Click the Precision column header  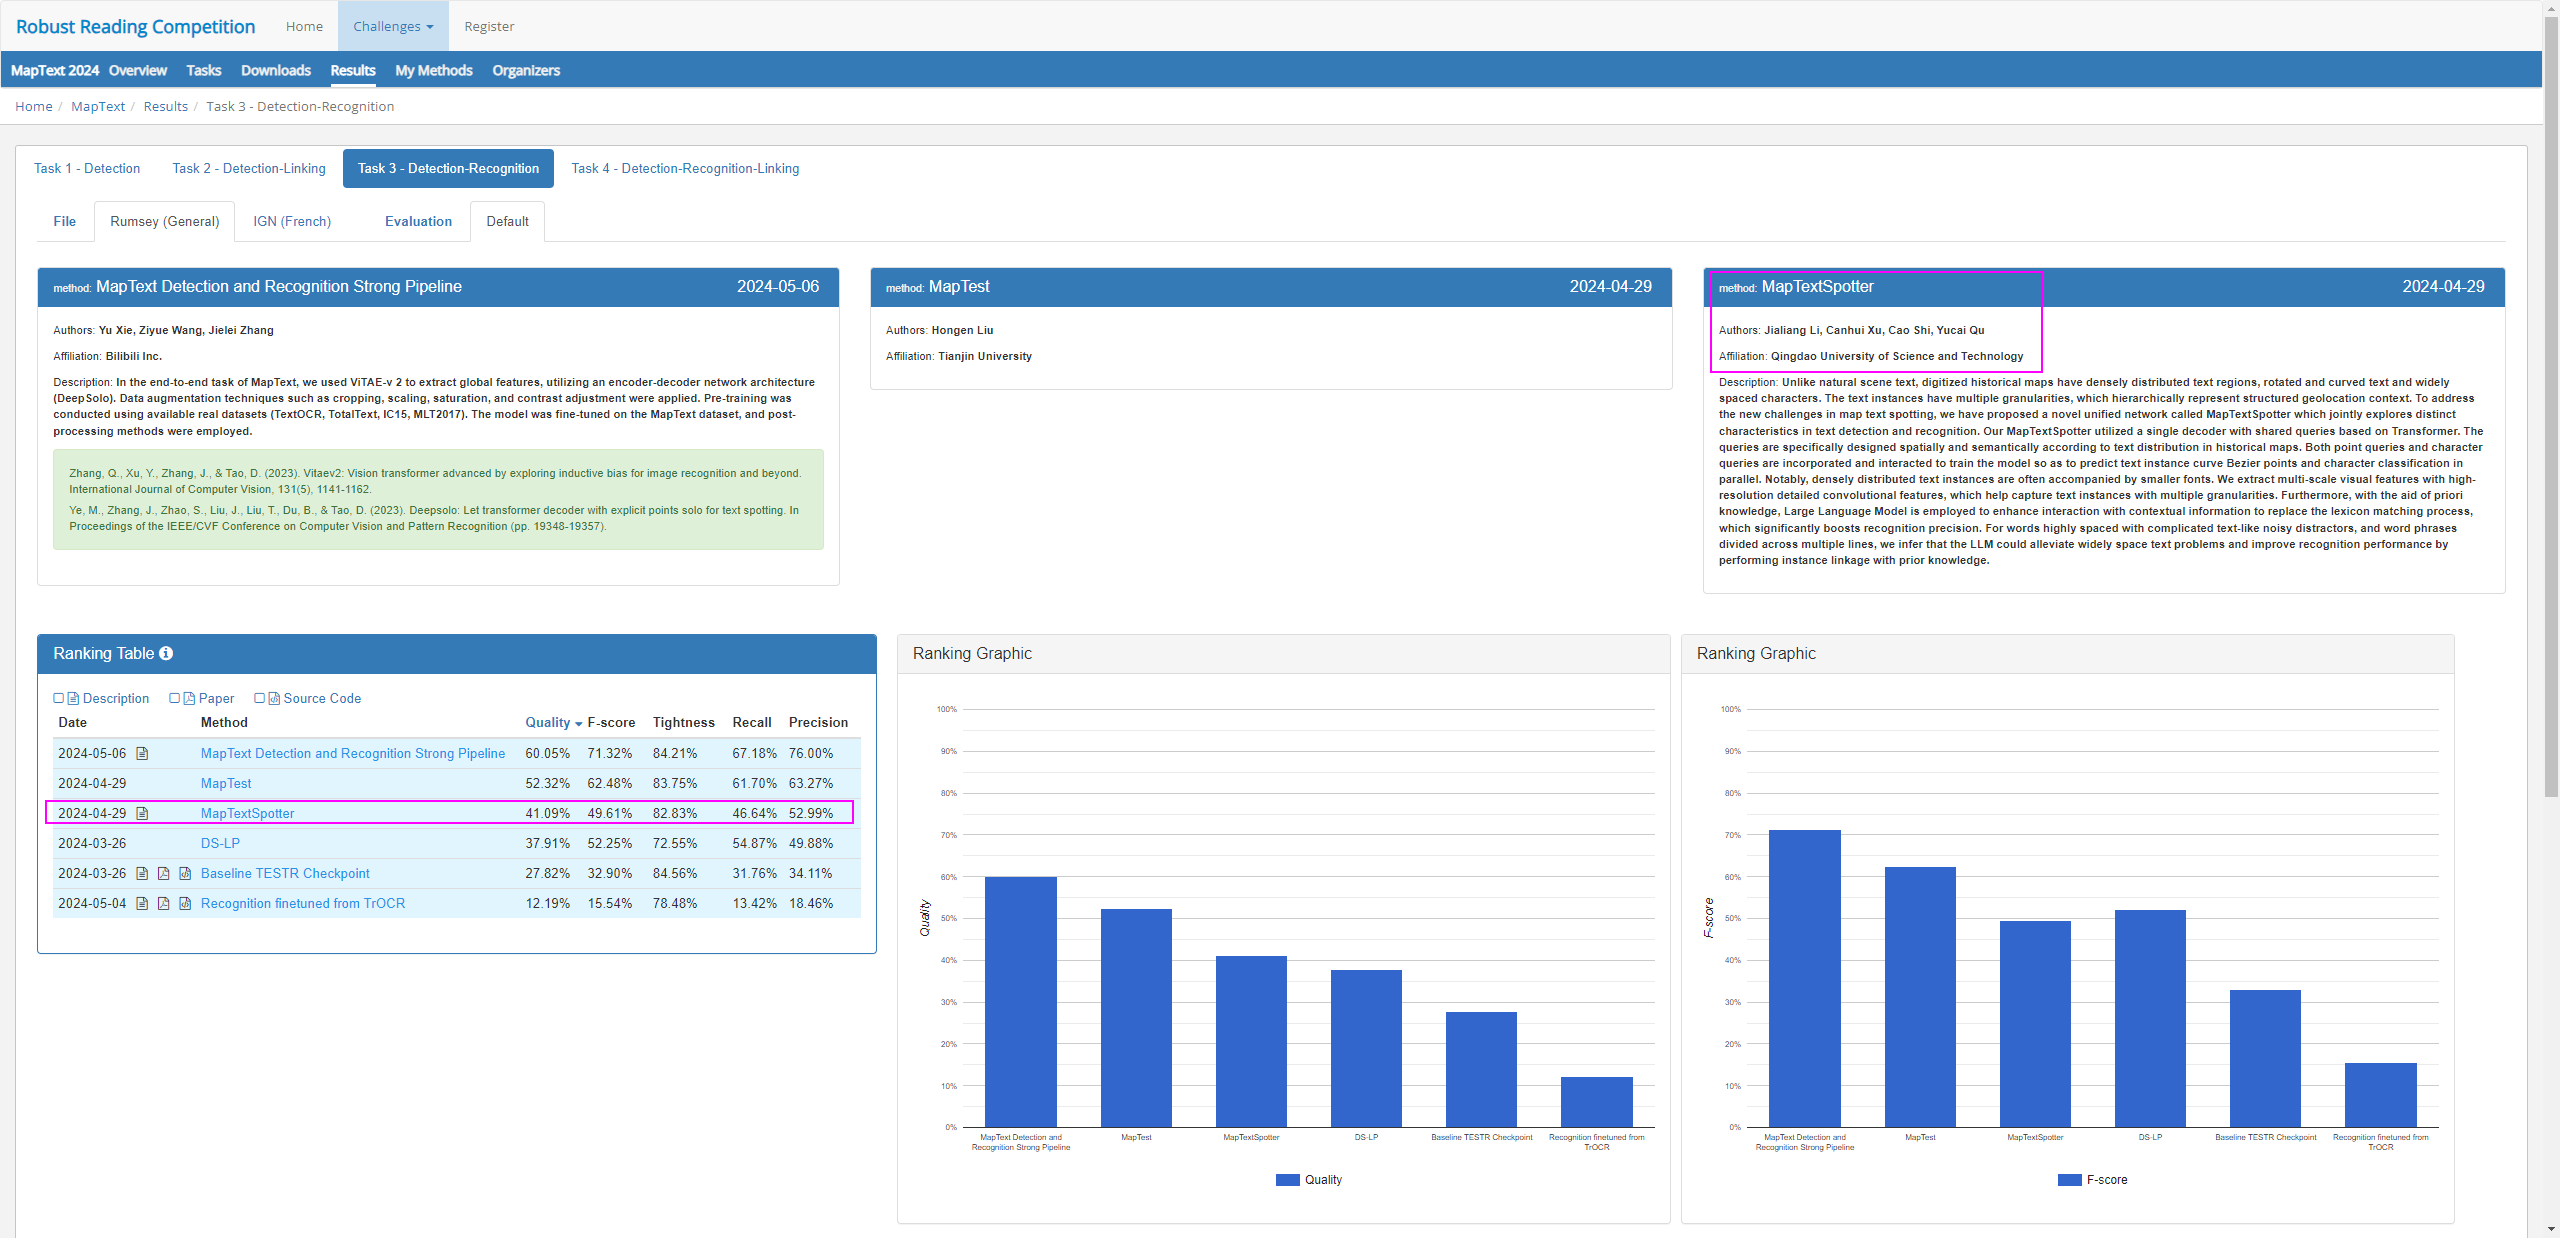818,723
